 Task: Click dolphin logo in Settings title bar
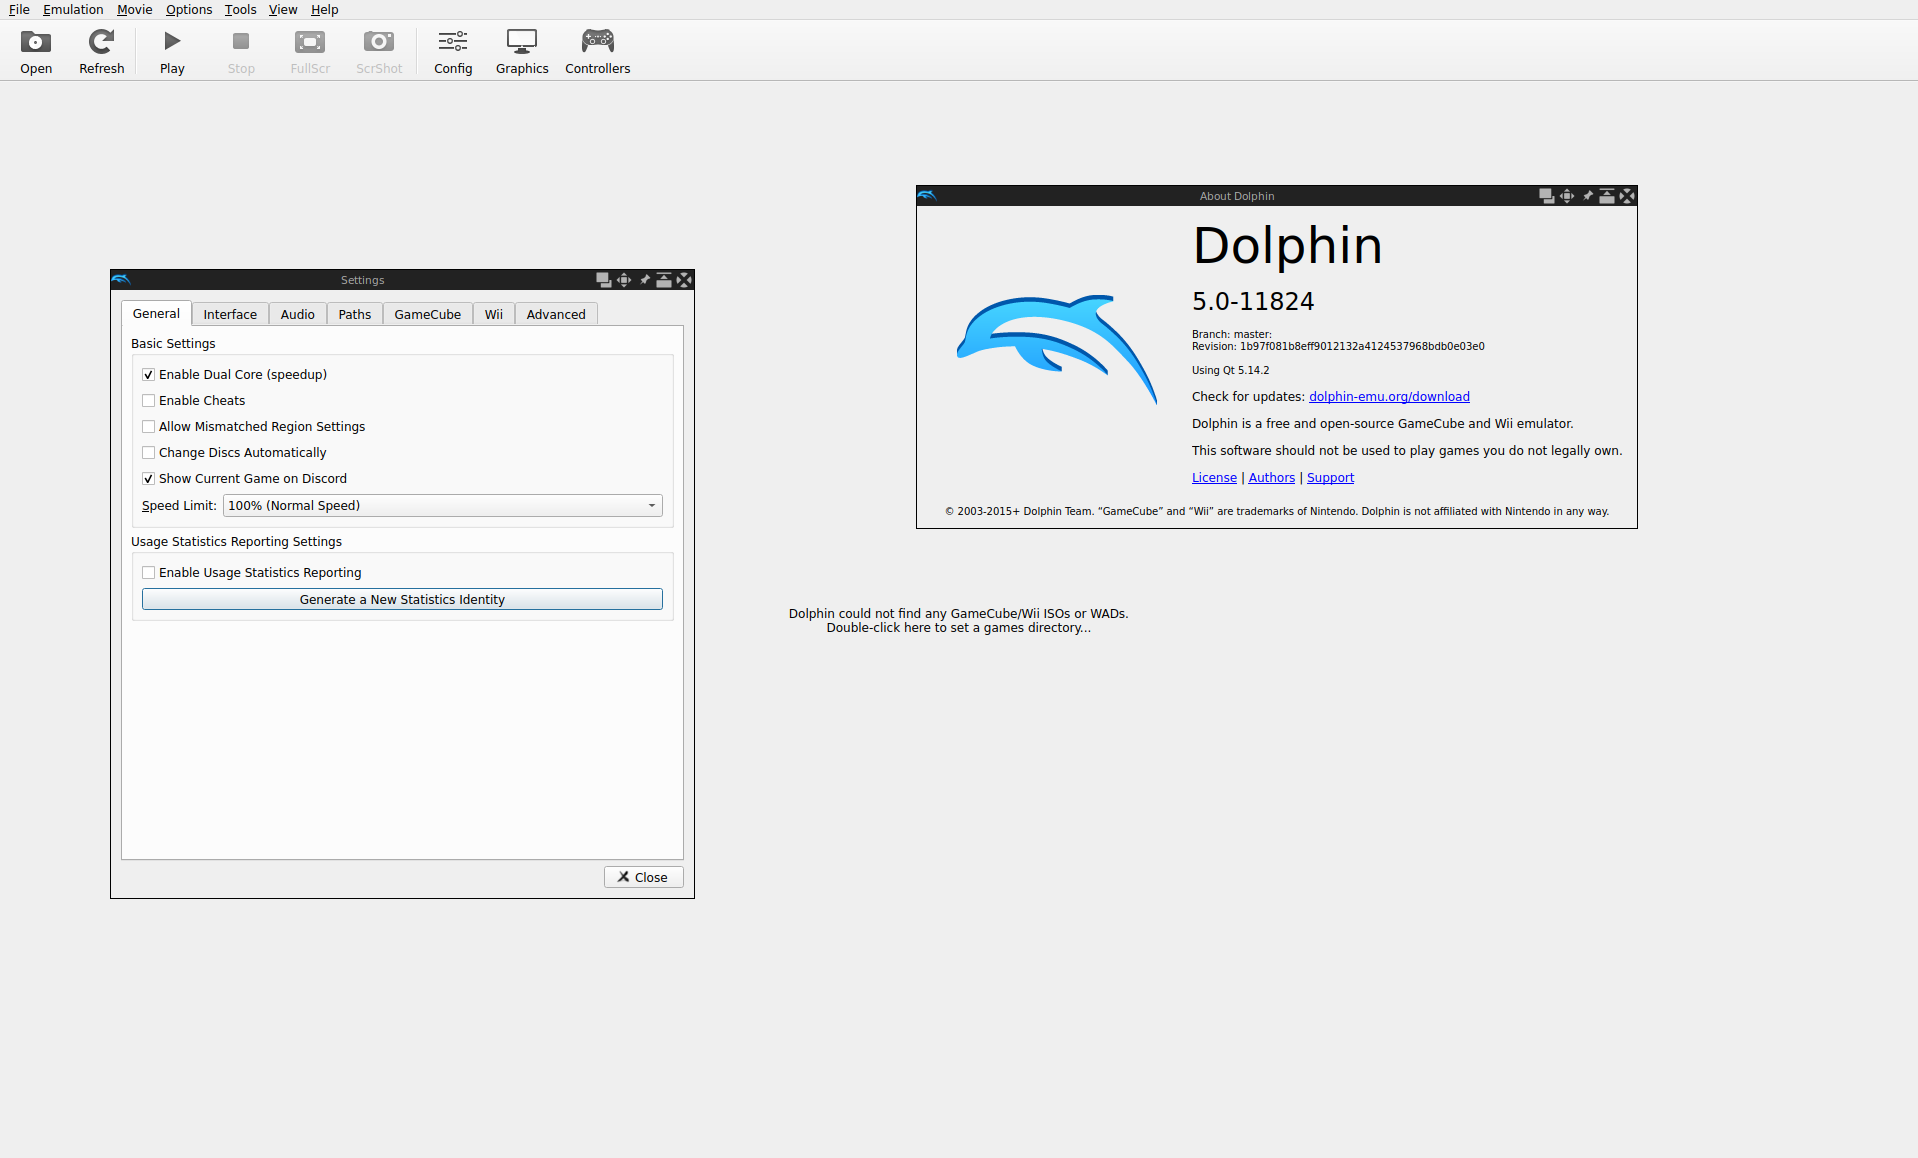point(122,280)
